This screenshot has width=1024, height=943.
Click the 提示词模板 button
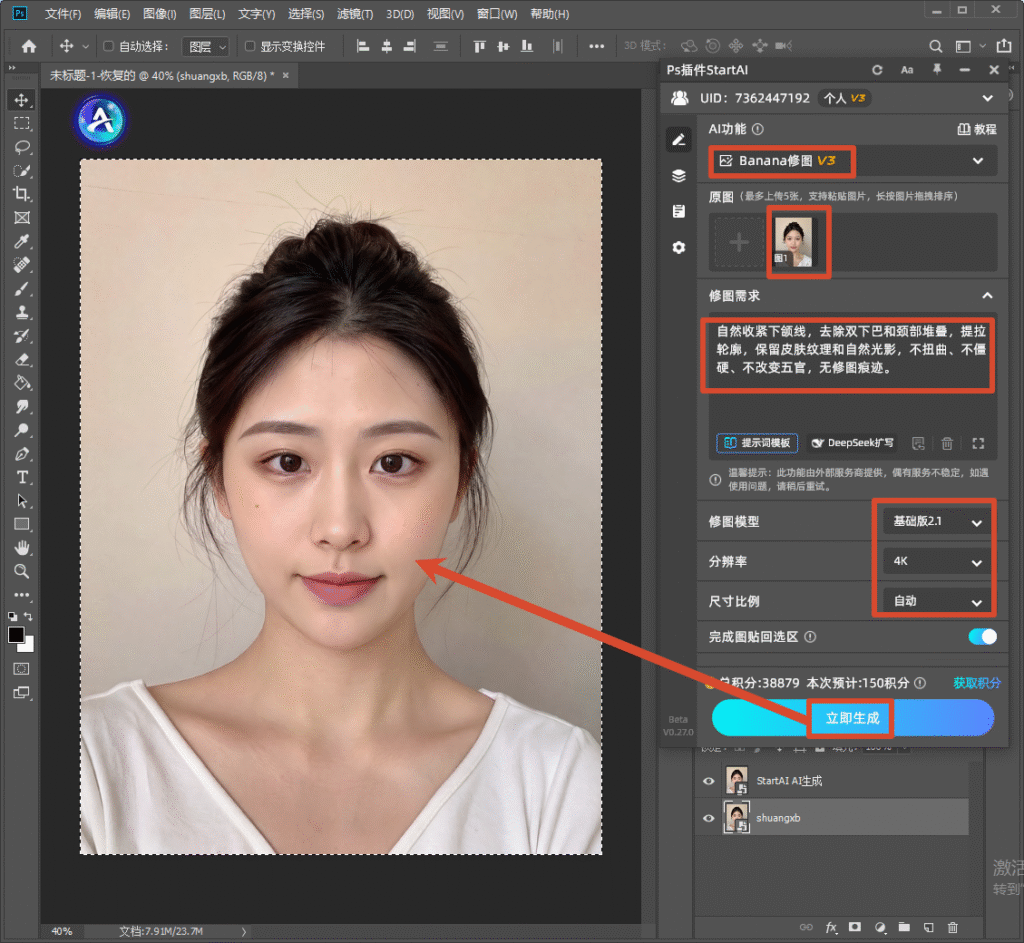pos(758,443)
